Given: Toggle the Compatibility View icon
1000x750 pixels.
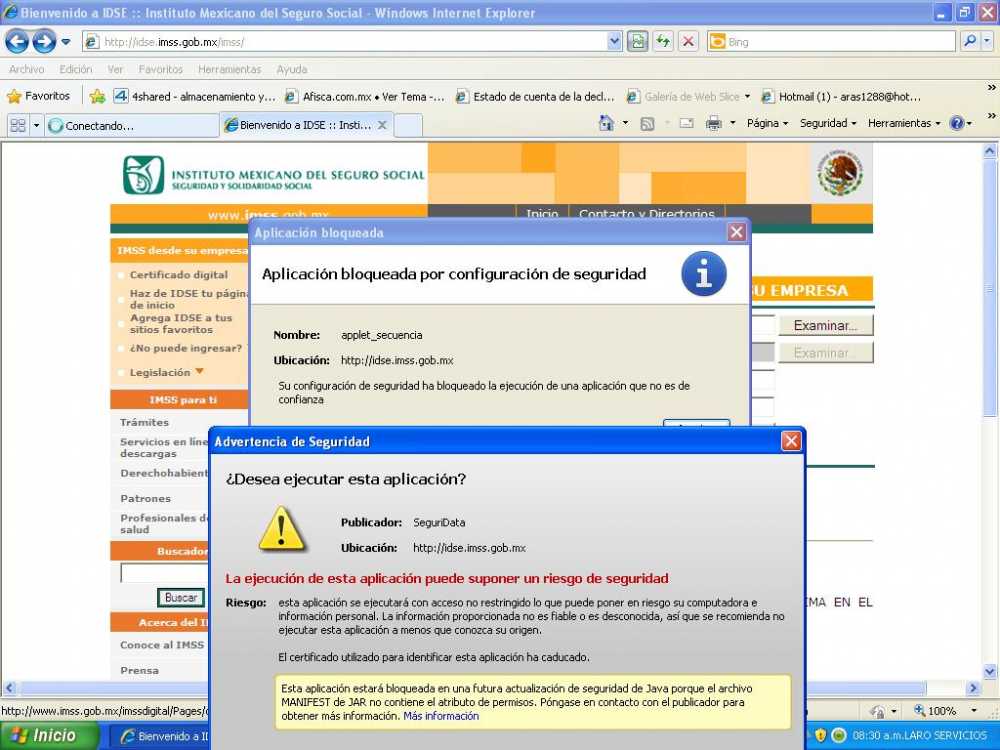Looking at the screenshot, I should click(x=637, y=42).
